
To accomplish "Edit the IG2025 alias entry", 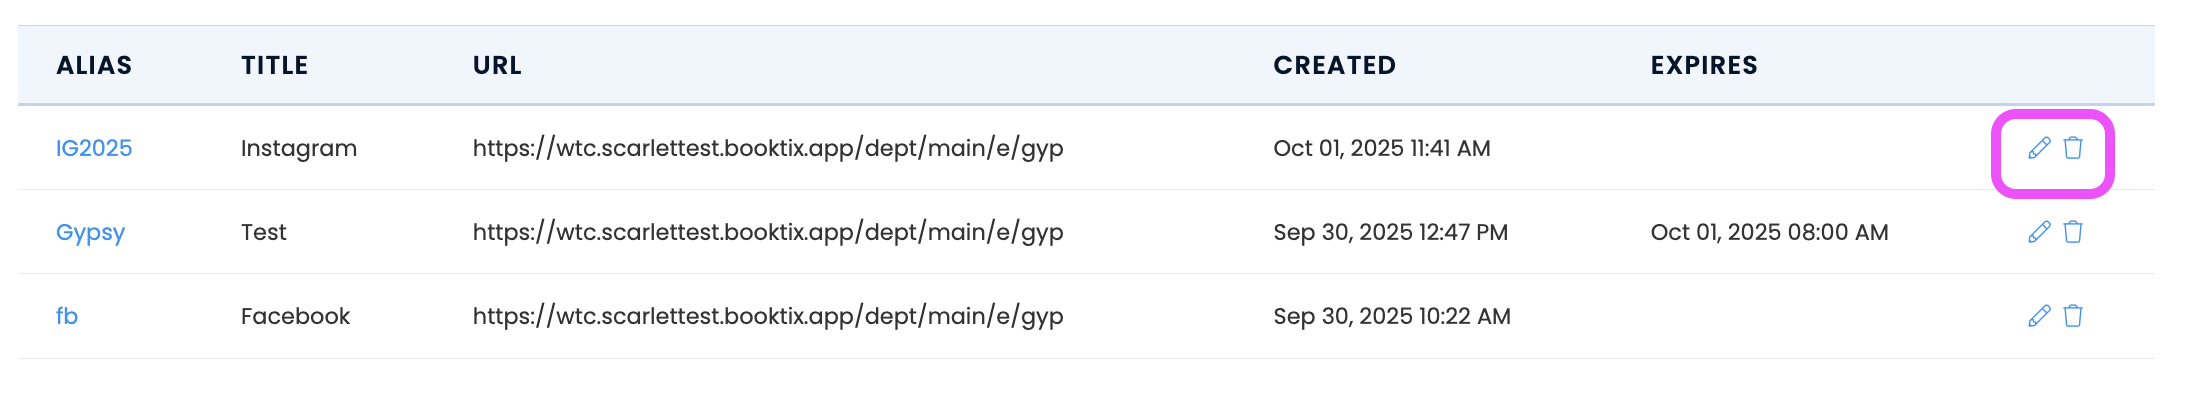I will [2039, 148].
